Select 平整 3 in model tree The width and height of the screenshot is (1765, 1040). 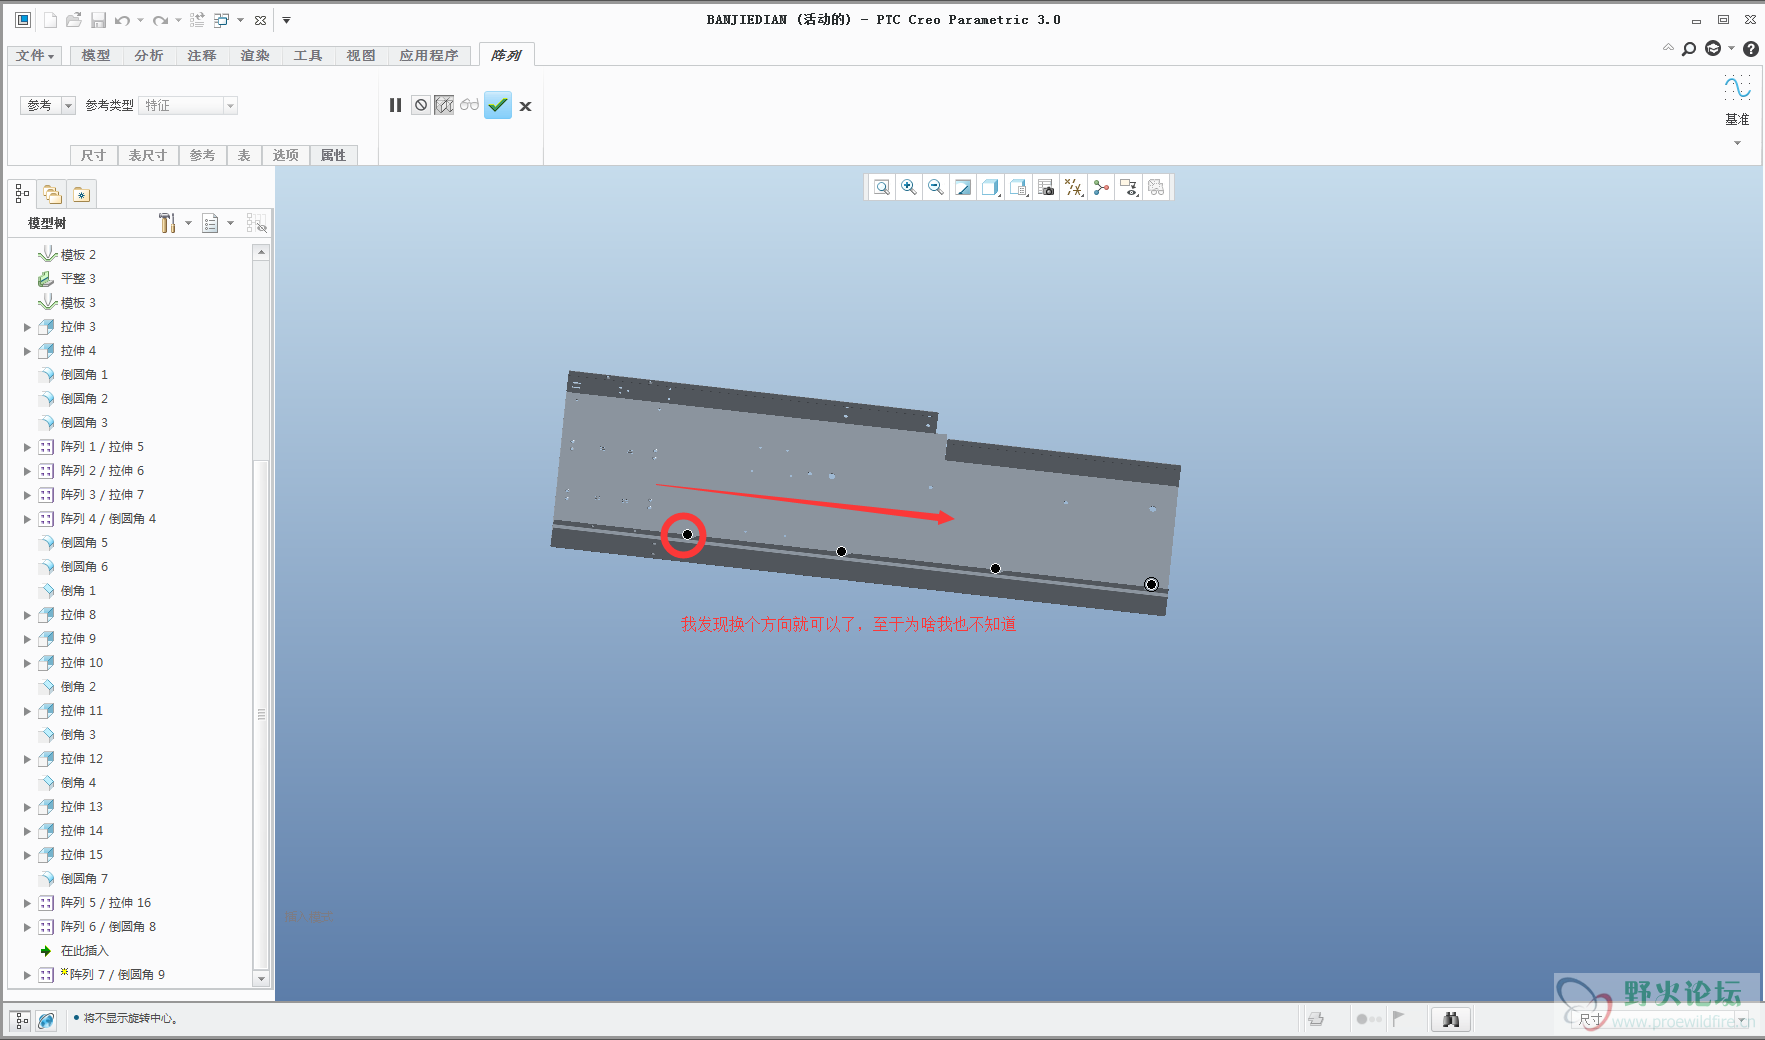[78, 279]
